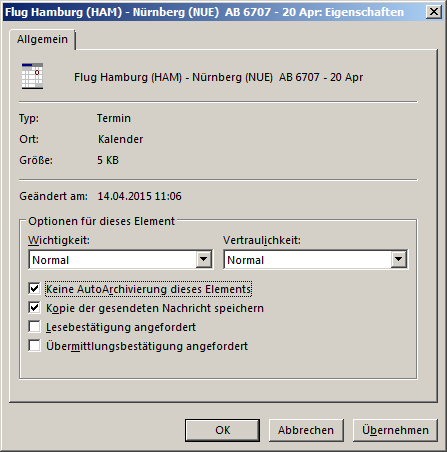Screen dimensions: 447x452
Task: Open the Vertraulichkeit combo box showing Normal
Action: click(315, 260)
